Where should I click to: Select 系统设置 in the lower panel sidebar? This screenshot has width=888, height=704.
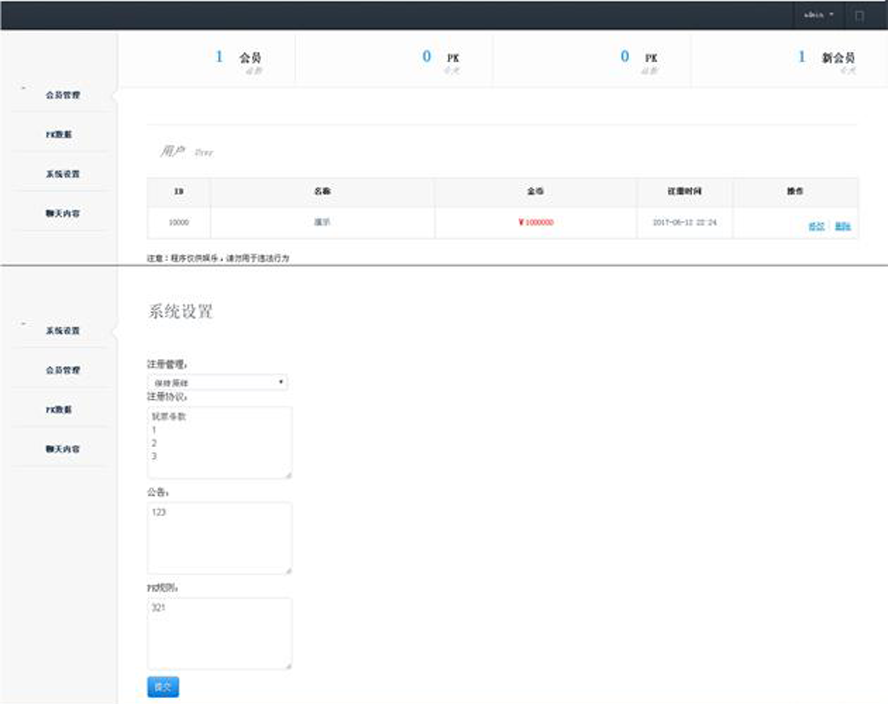point(63,331)
